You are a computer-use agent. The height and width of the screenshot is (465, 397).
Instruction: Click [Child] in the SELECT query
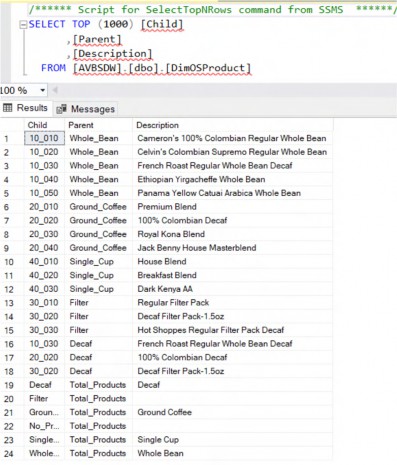(162, 24)
